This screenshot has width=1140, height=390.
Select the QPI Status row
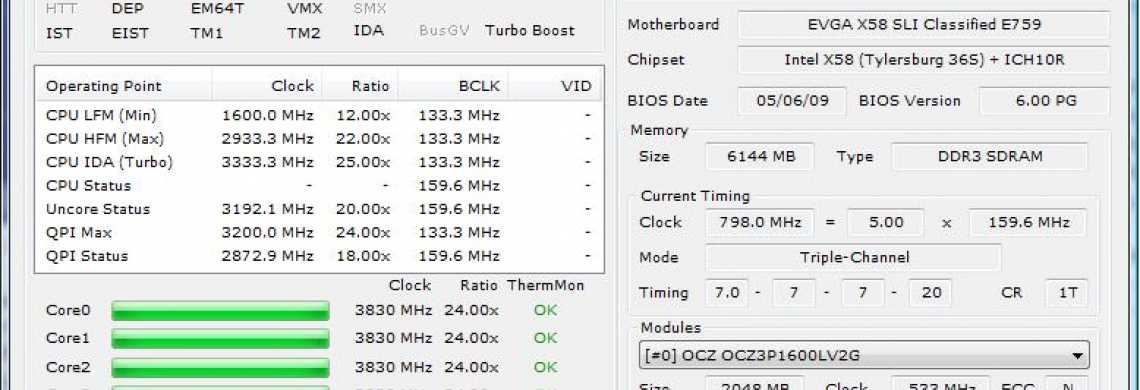point(319,256)
